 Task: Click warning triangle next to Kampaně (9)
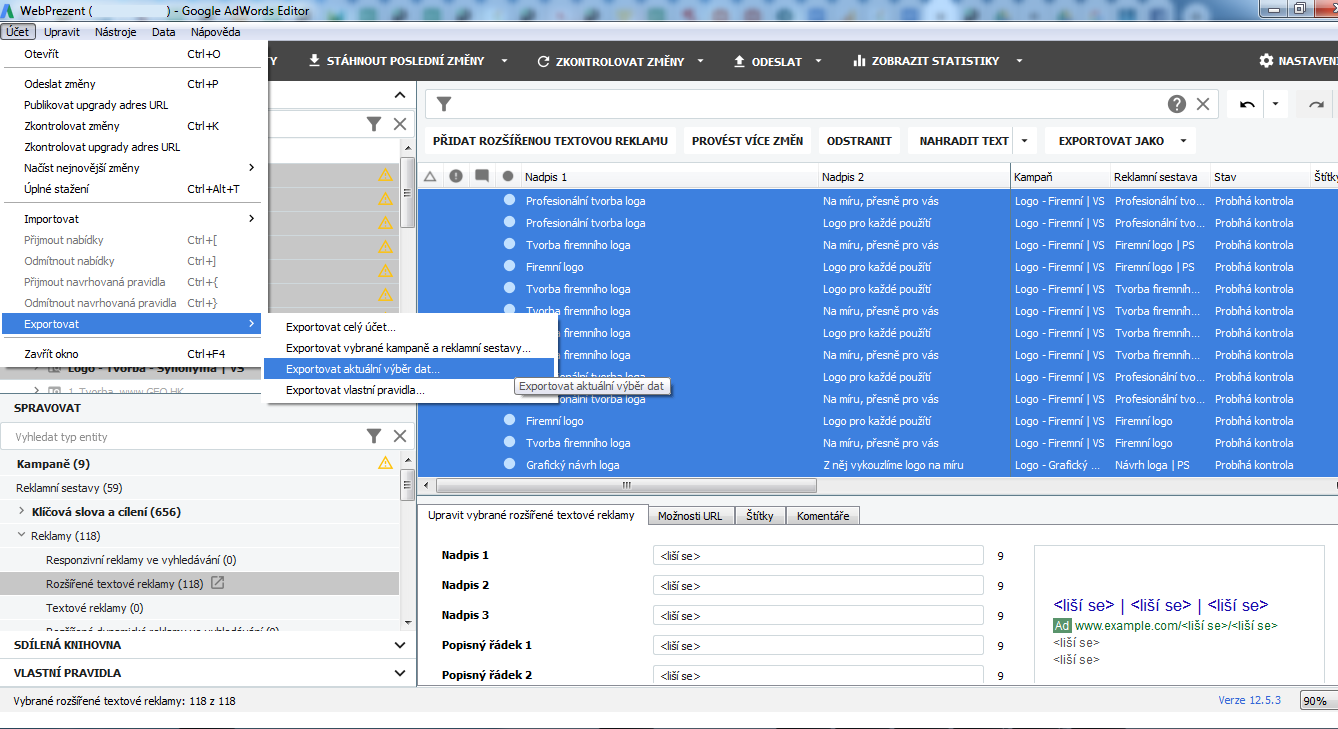[x=385, y=463]
